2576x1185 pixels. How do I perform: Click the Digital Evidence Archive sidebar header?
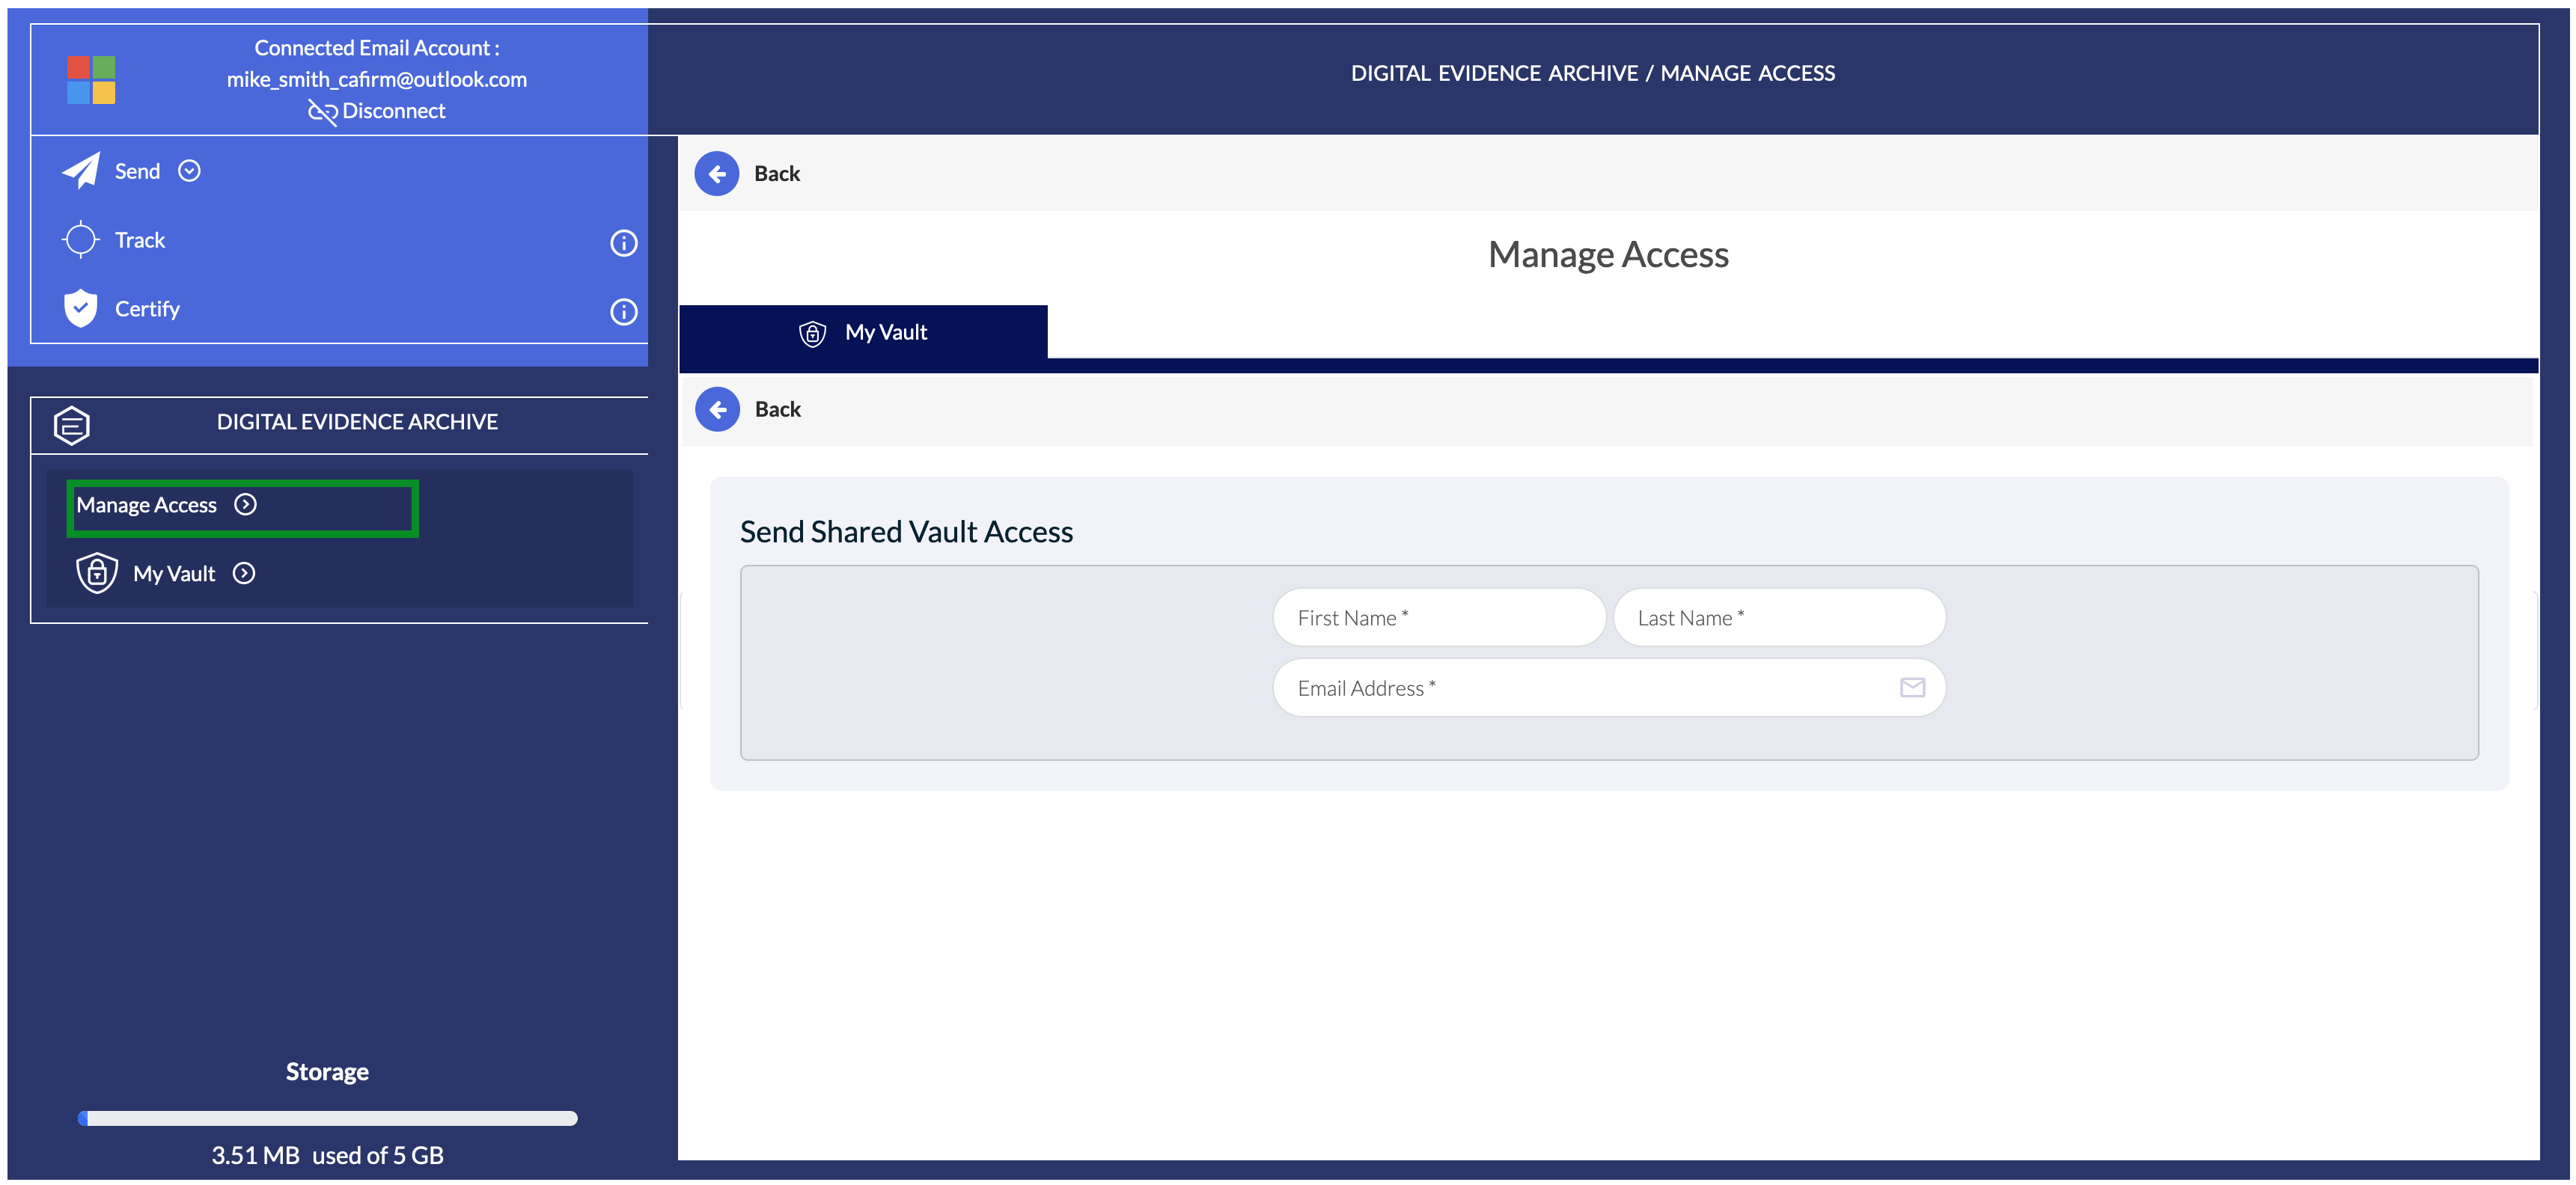point(357,422)
